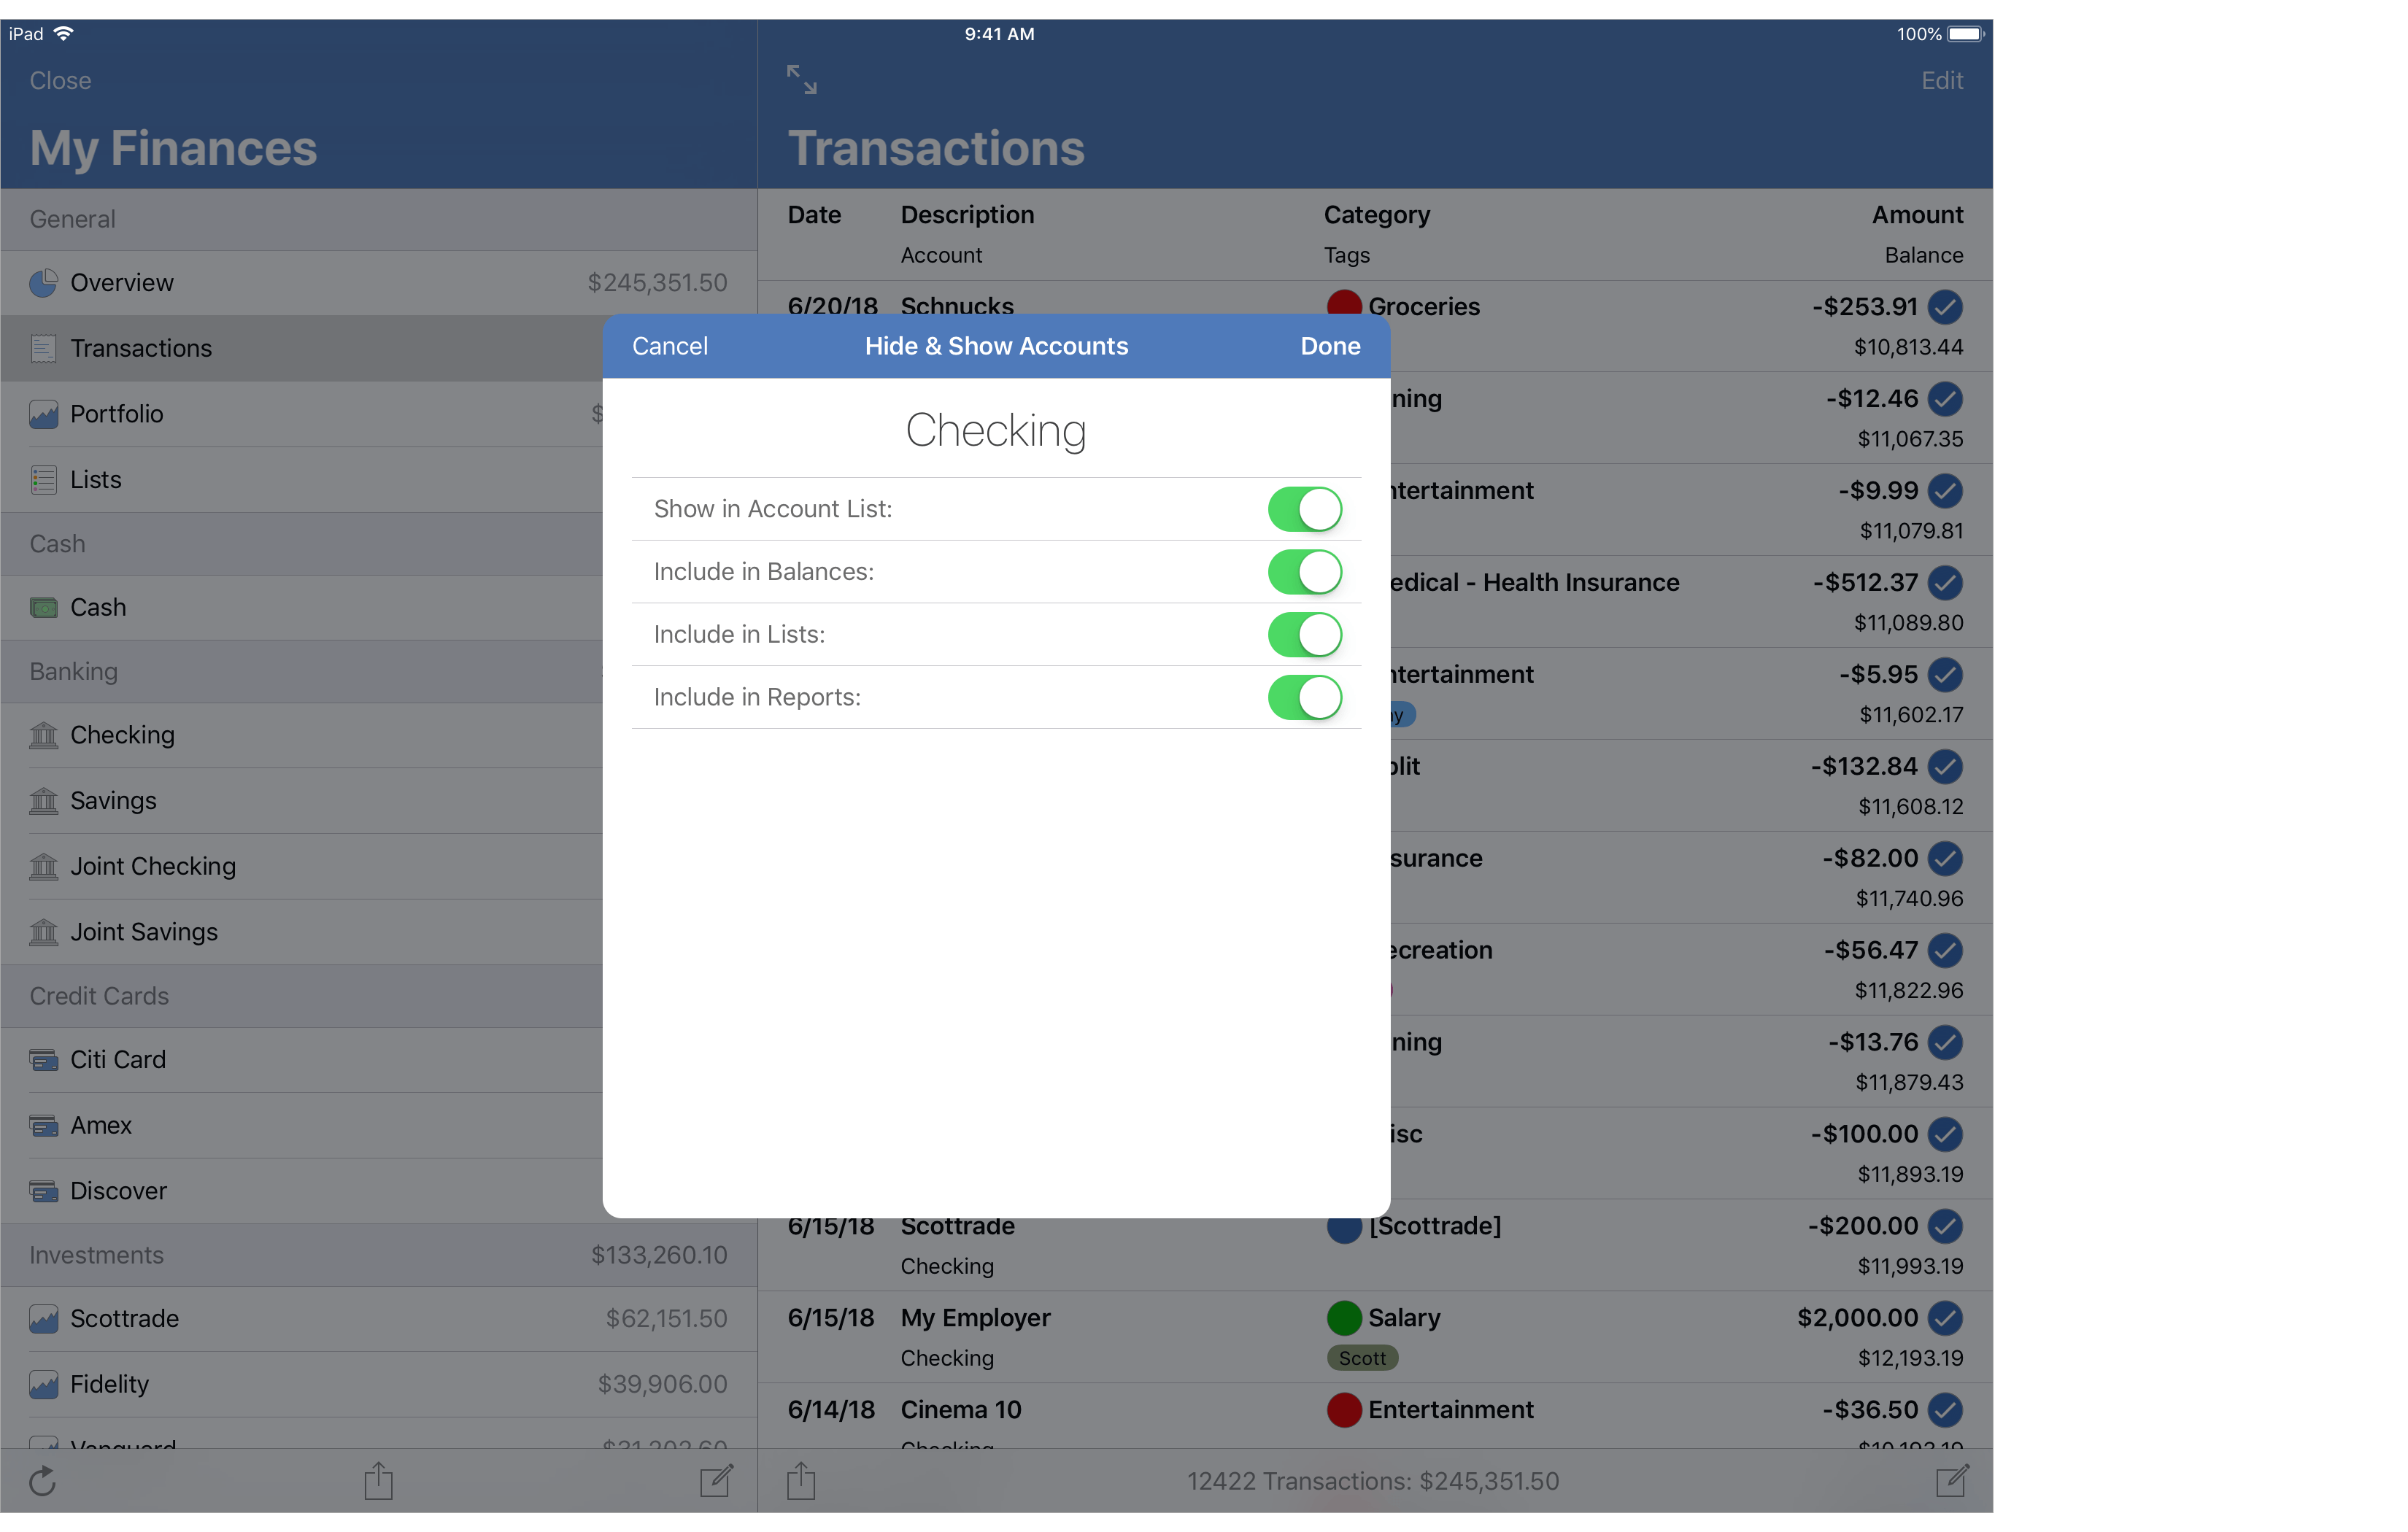
Task: Click the Entertainment red category dot
Action: 1345,1410
